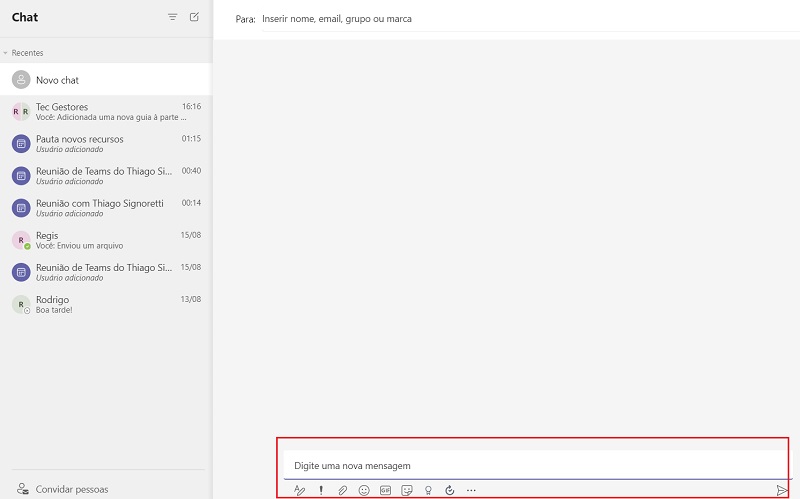Start a new chat with compose icon
The height and width of the screenshot is (499, 800).
pos(194,17)
